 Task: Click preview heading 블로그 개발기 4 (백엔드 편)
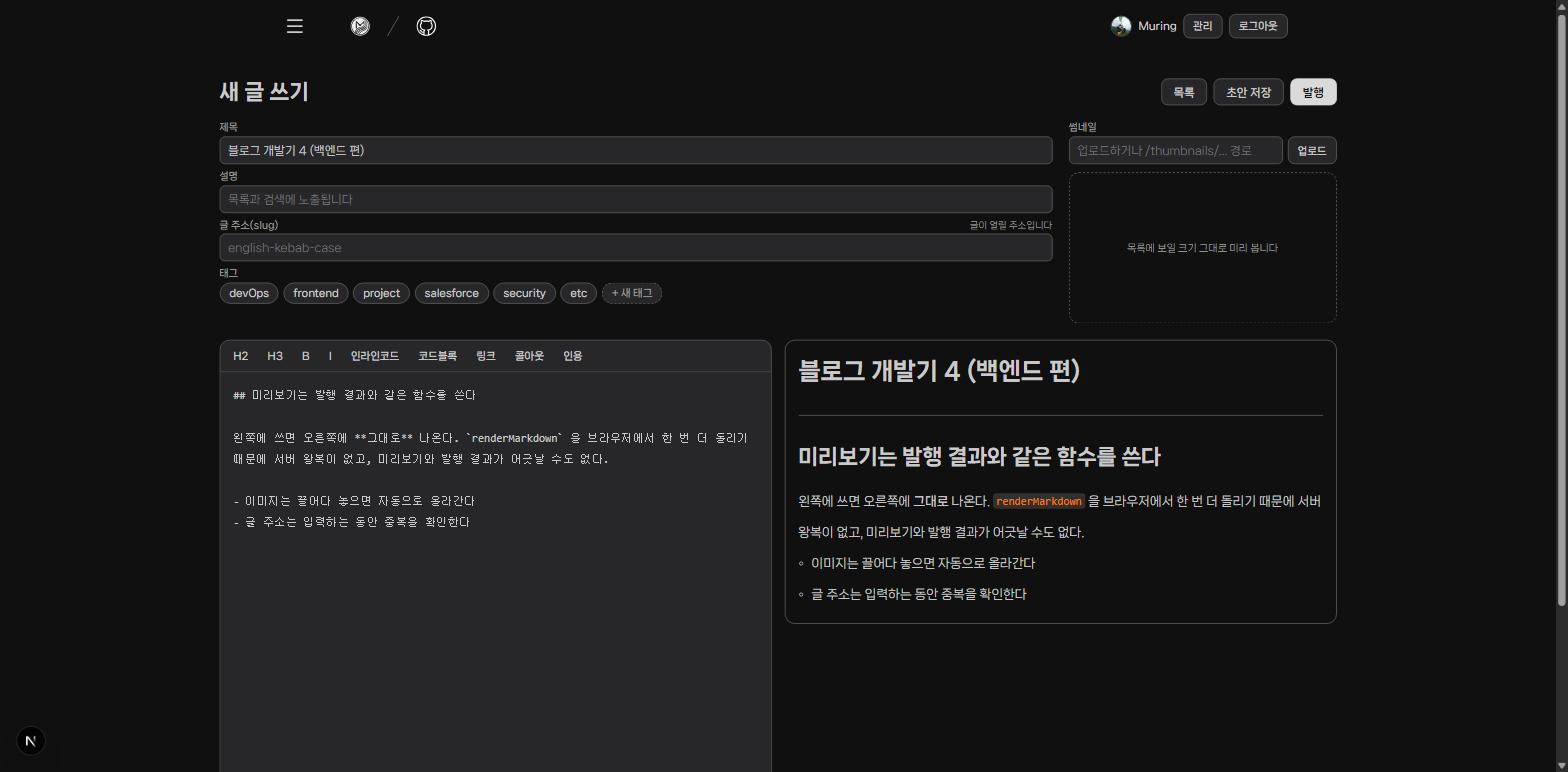pos(939,371)
